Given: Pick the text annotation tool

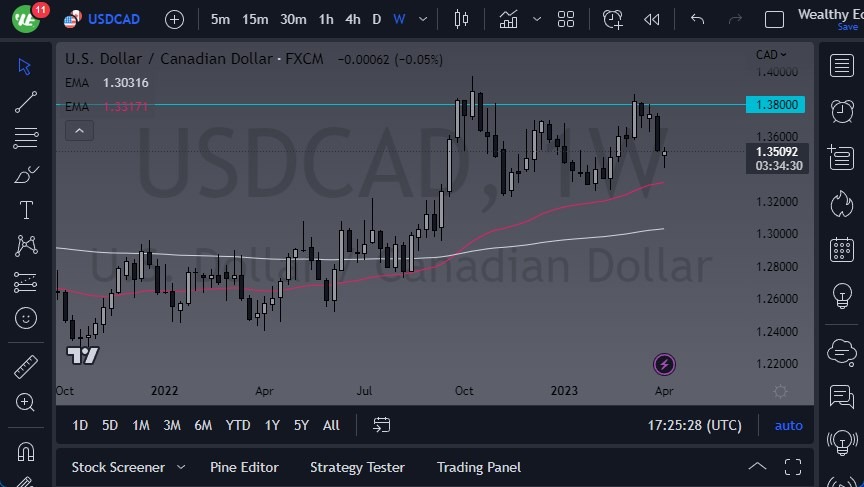Looking at the screenshot, I should pyautogui.click(x=26, y=210).
